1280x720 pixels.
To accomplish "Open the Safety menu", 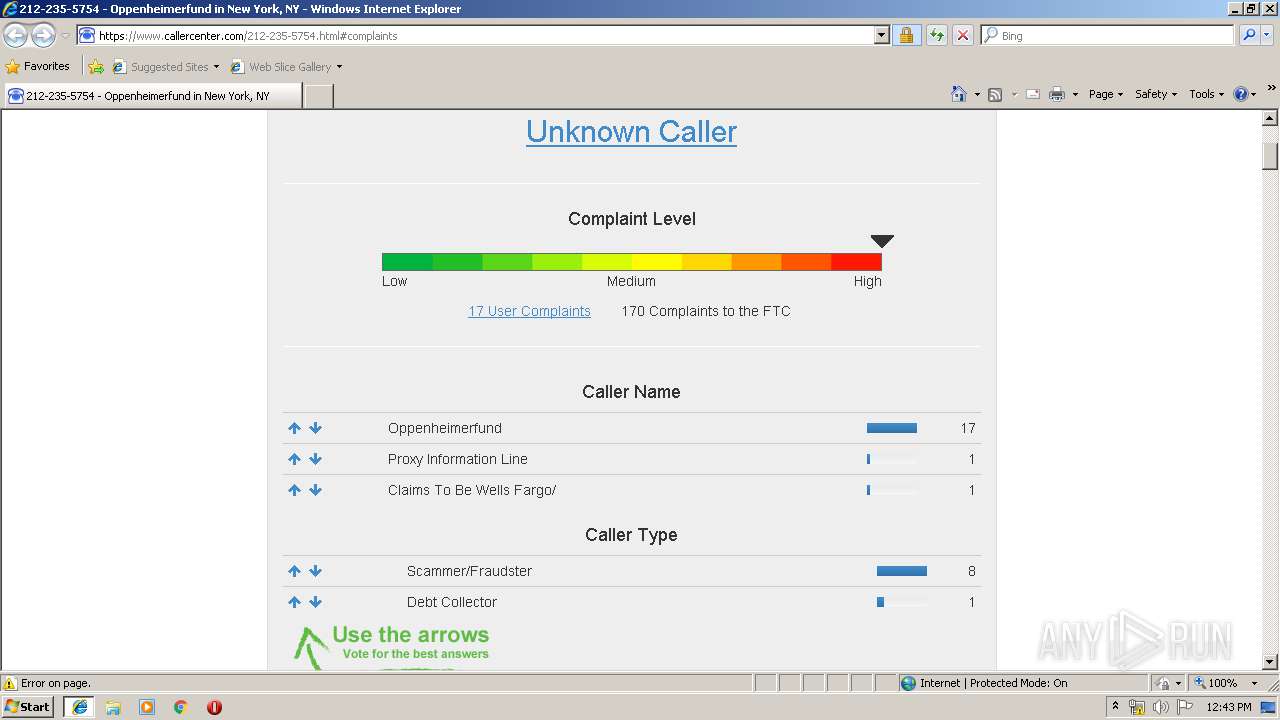I will click(1156, 94).
